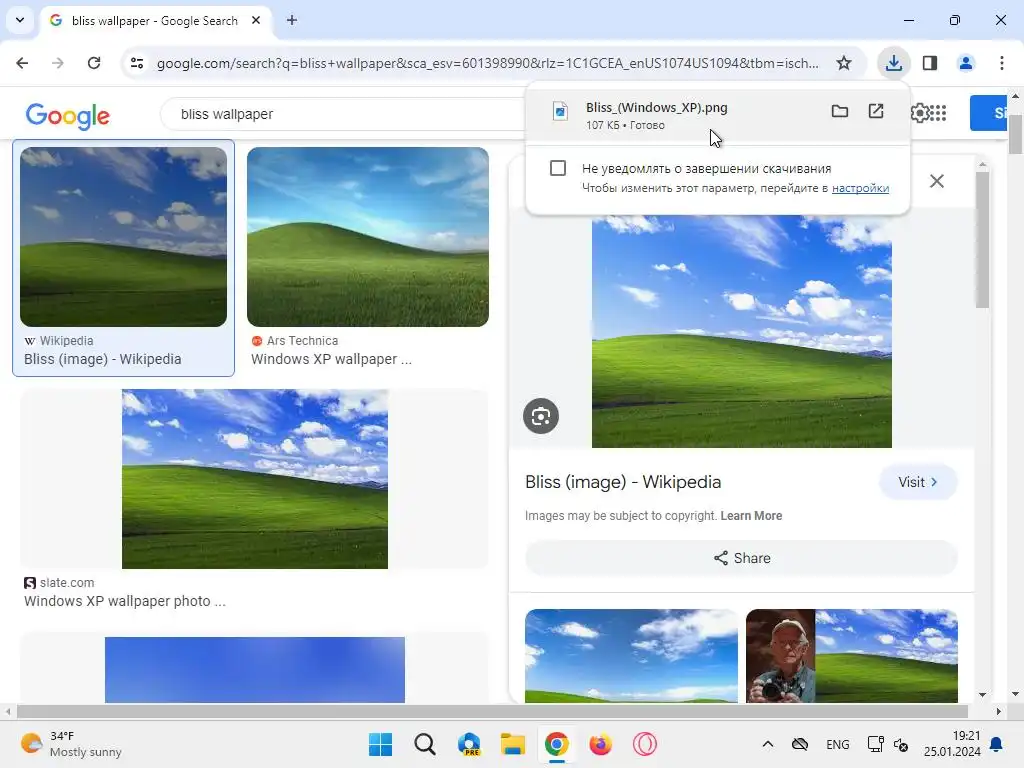Image resolution: width=1024 pixels, height=768 pixels.
Task: Close the bliss wallpaper tab
Action: (256, 20)
